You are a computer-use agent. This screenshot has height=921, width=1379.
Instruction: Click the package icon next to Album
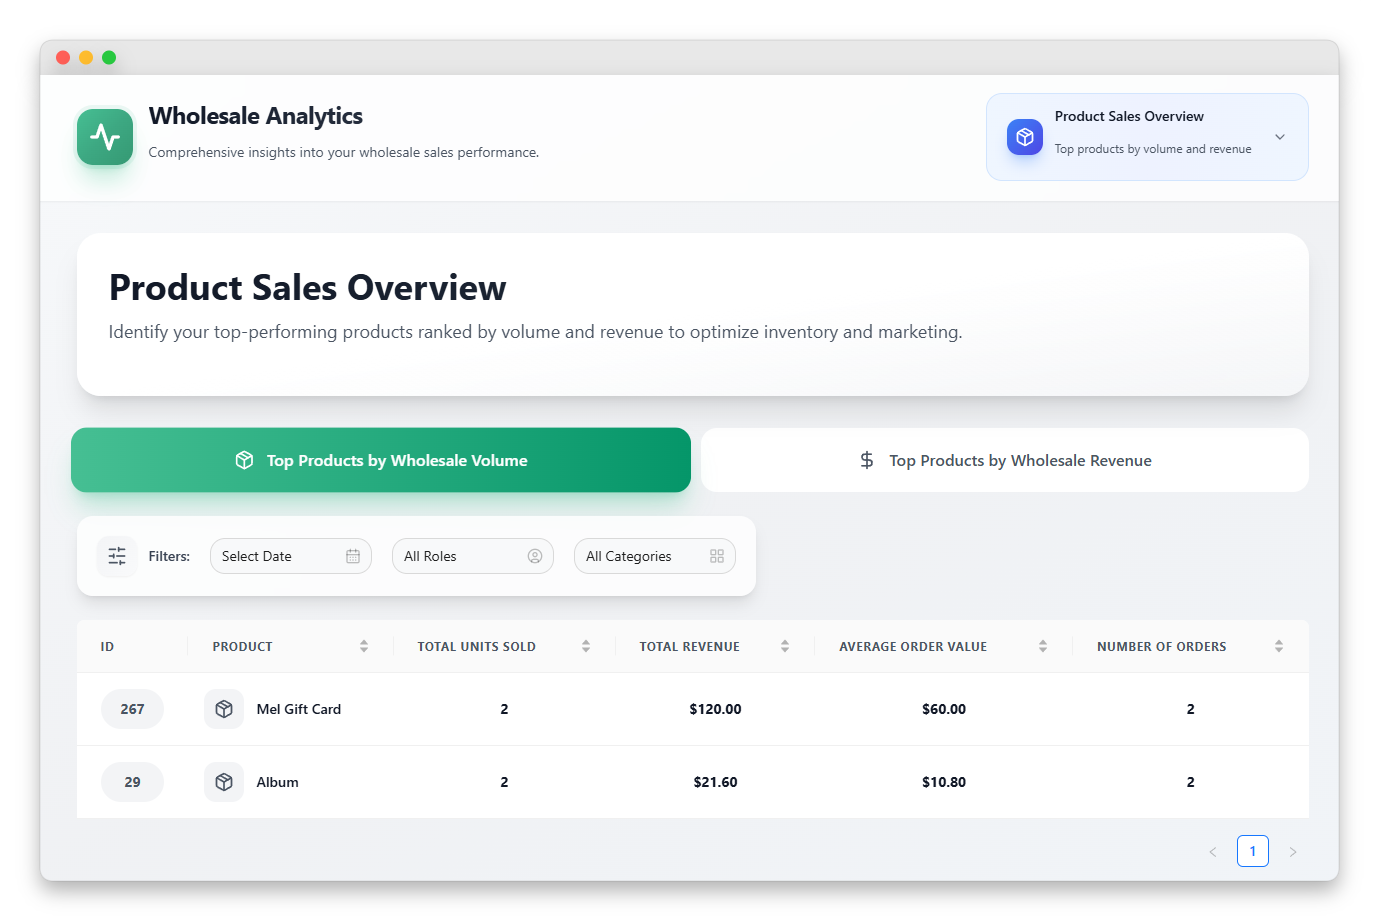[224, 782]
